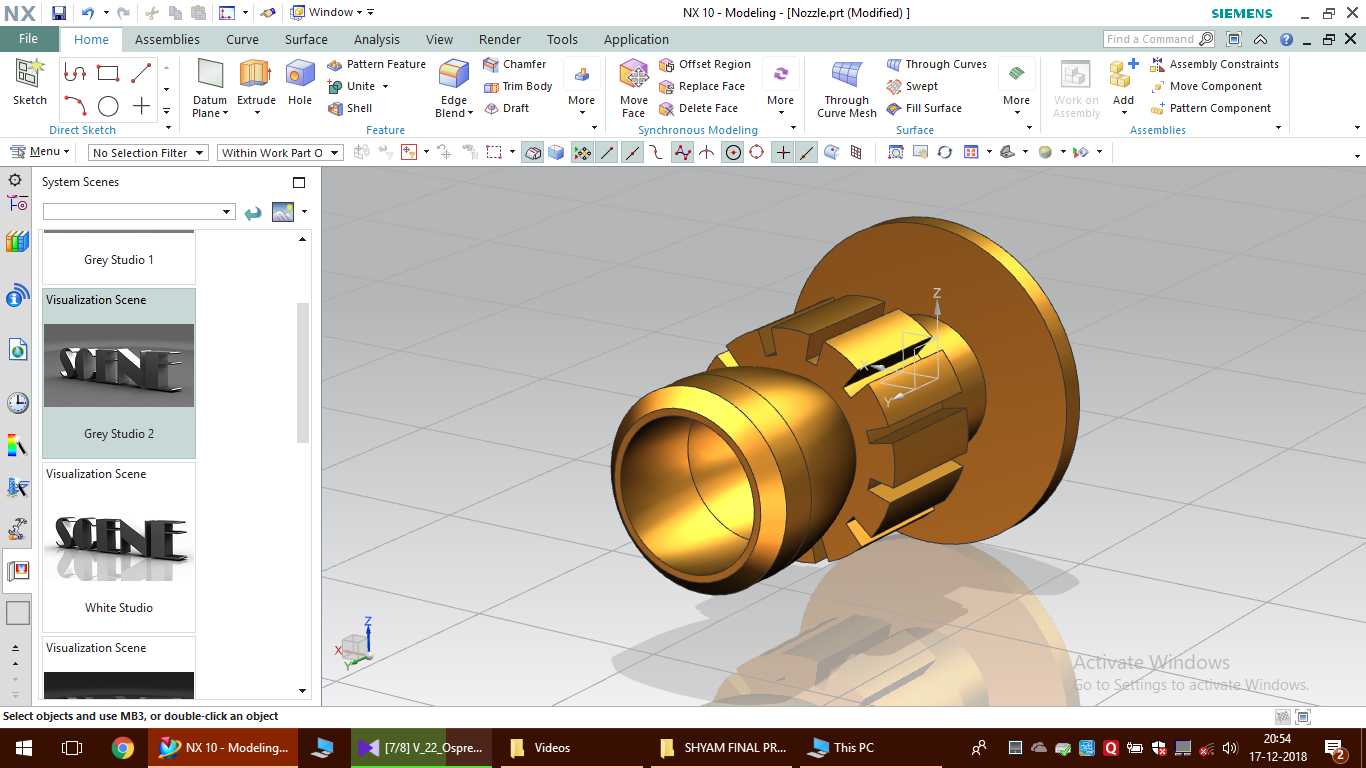1366x768 pixels.
Task: Toggle the Mid Point snap option
Action: tap(632, 152)
